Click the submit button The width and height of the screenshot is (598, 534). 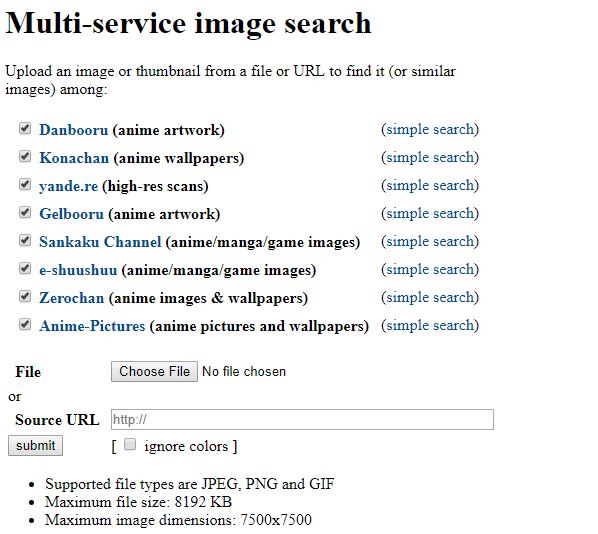click(35, 446)
